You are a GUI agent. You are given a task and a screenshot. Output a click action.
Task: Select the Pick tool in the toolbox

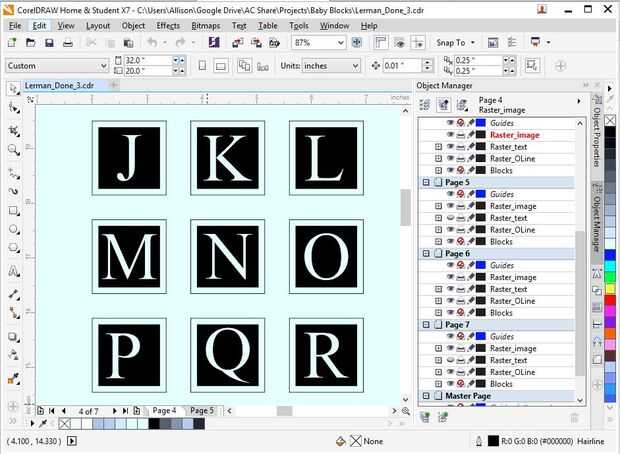point(13,89)
